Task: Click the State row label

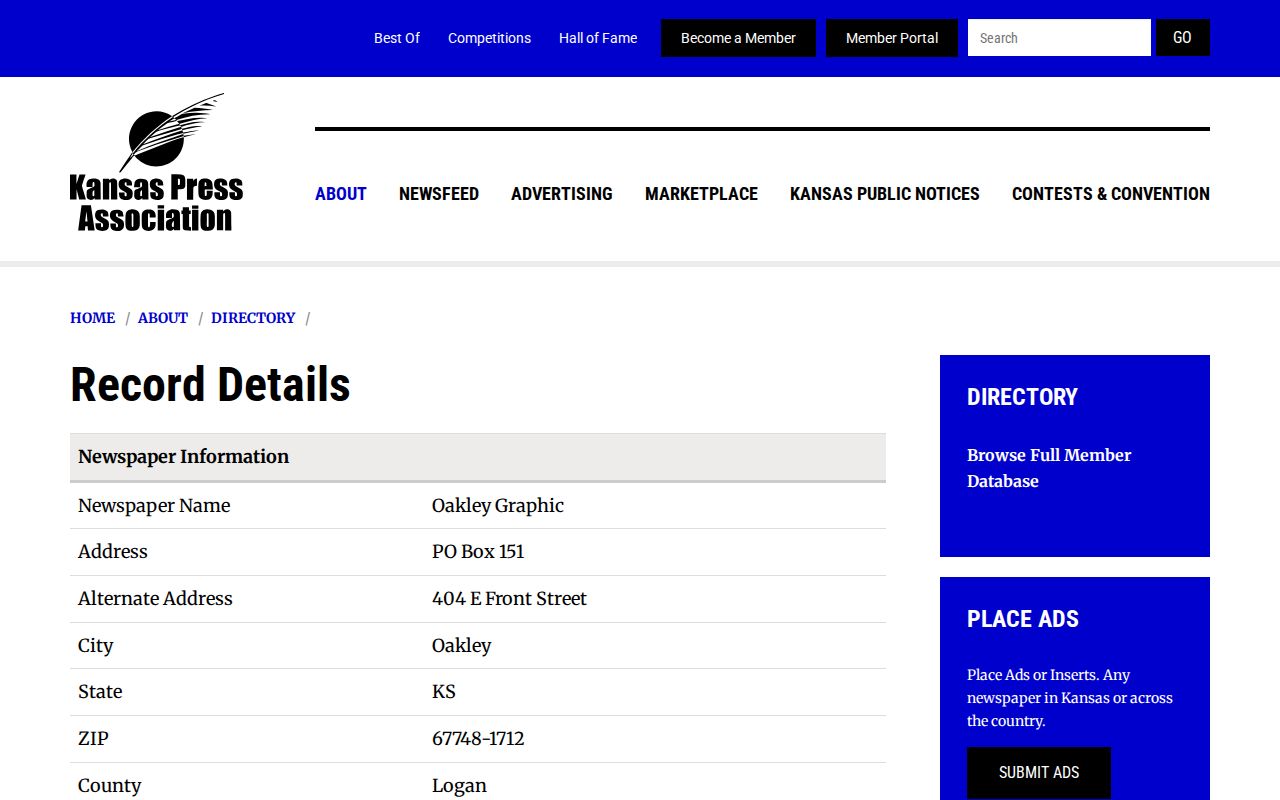Action: (100, 692)
